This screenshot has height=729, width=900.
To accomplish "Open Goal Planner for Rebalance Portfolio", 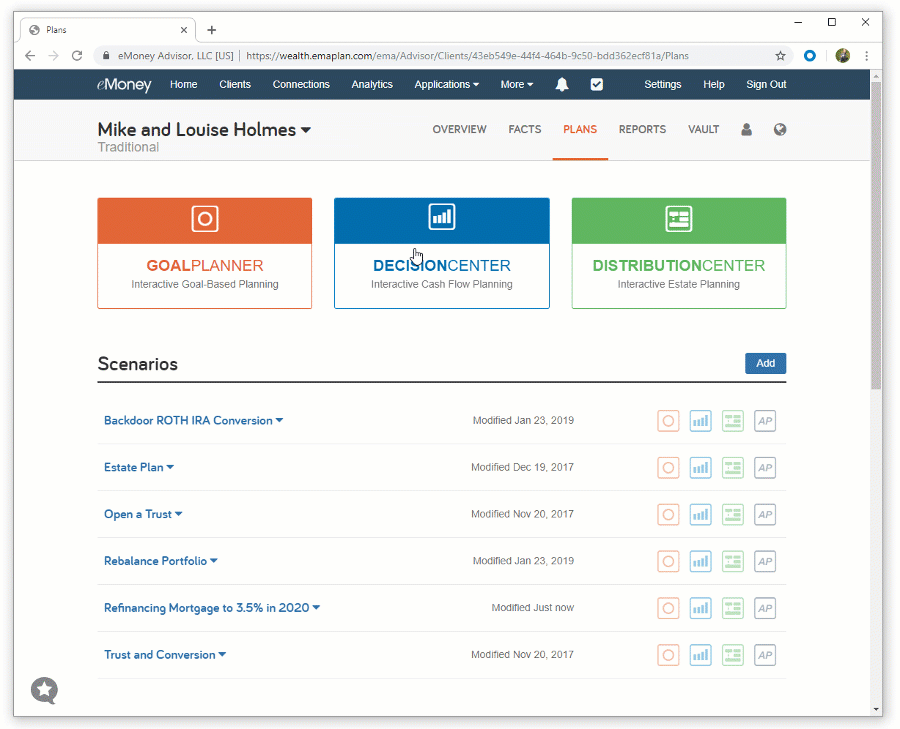I will tap(668, 561).
